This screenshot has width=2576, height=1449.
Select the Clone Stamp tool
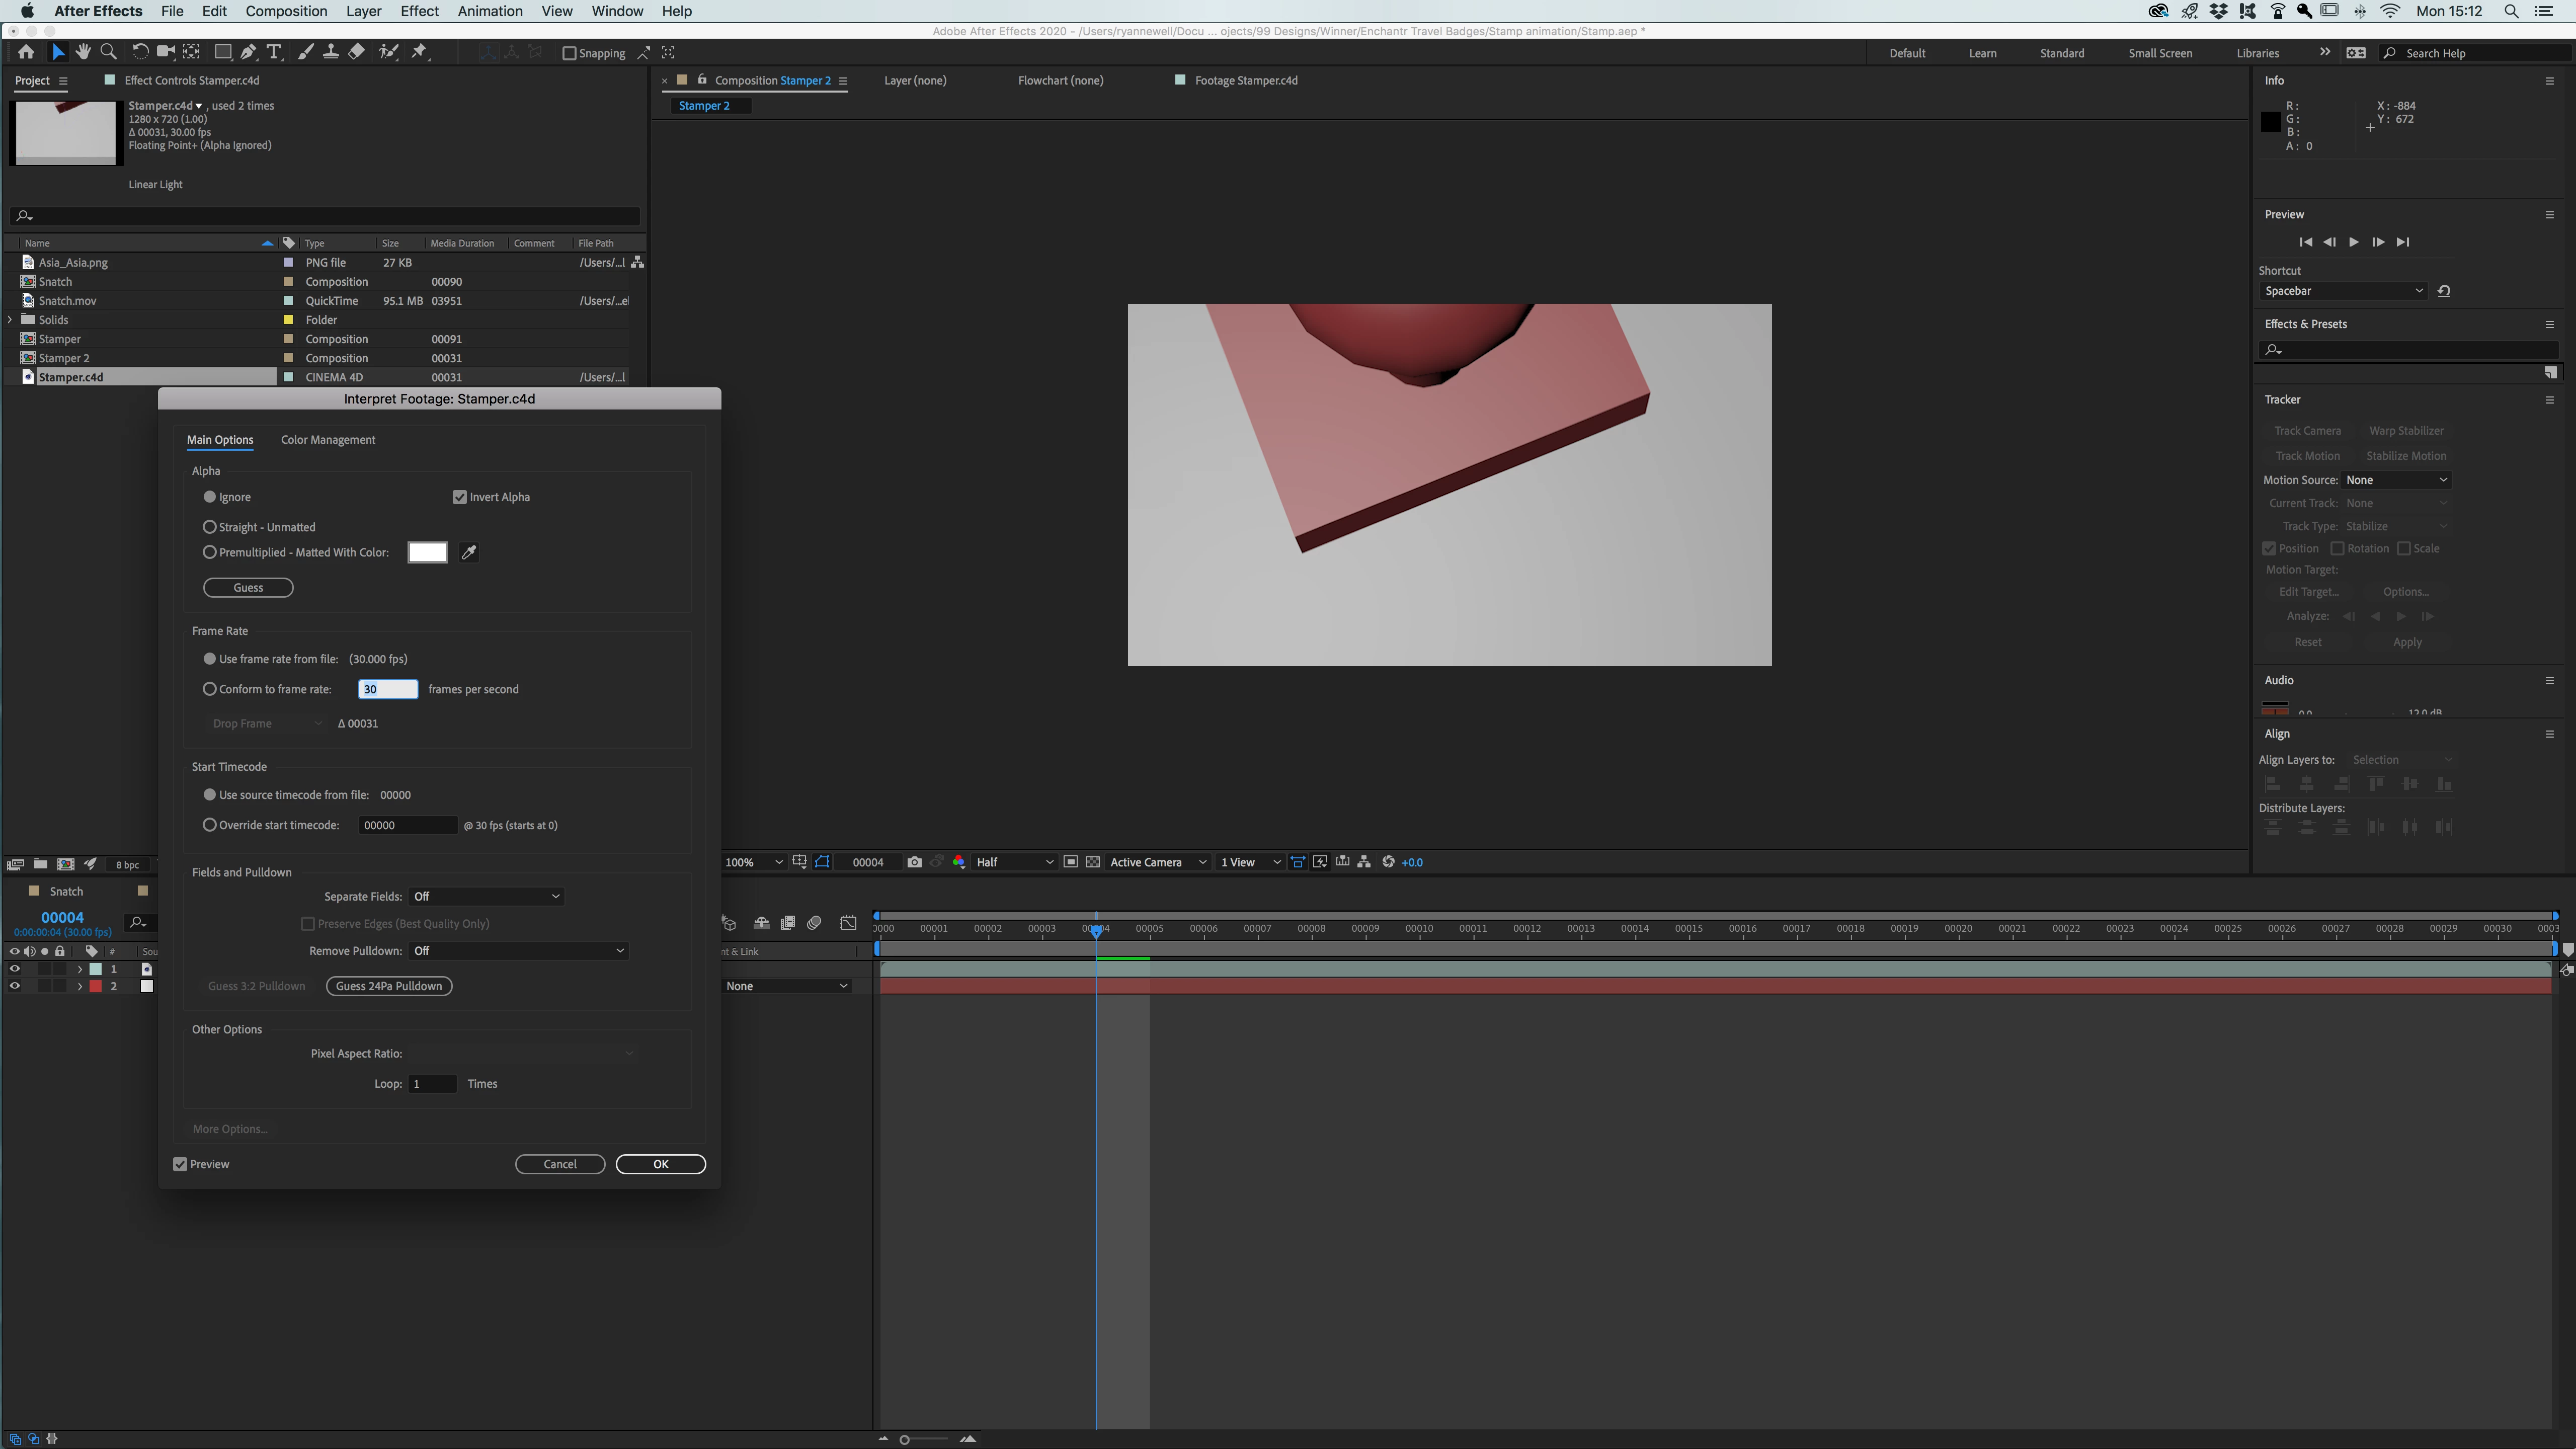coord(331,52)
